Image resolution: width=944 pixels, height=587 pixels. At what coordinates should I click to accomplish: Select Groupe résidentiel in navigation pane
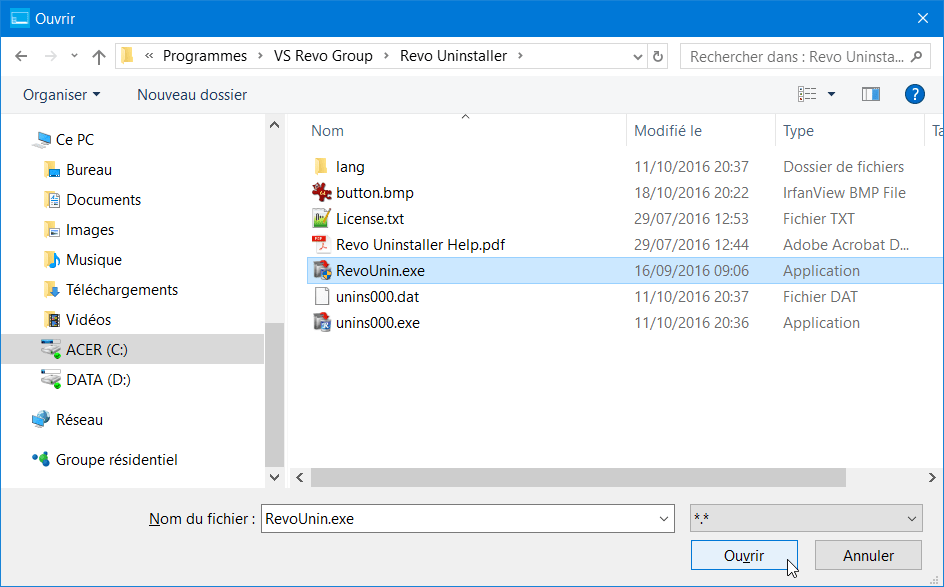tap(117, 460)
